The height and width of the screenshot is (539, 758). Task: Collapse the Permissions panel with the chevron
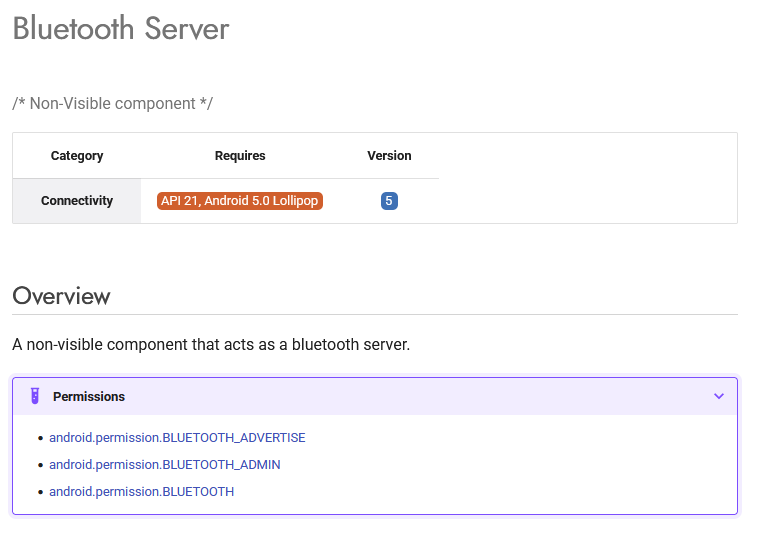click(718, 396)
